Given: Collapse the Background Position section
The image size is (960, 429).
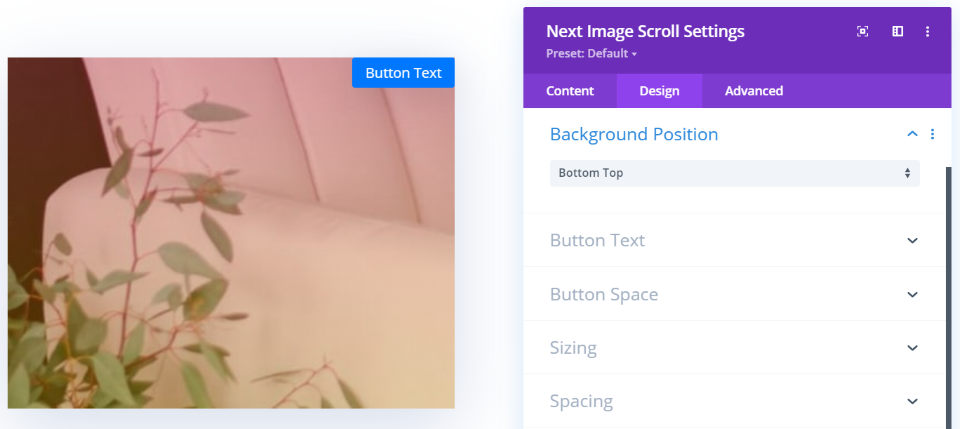Looking at the screenshot, I should [912, 134].
